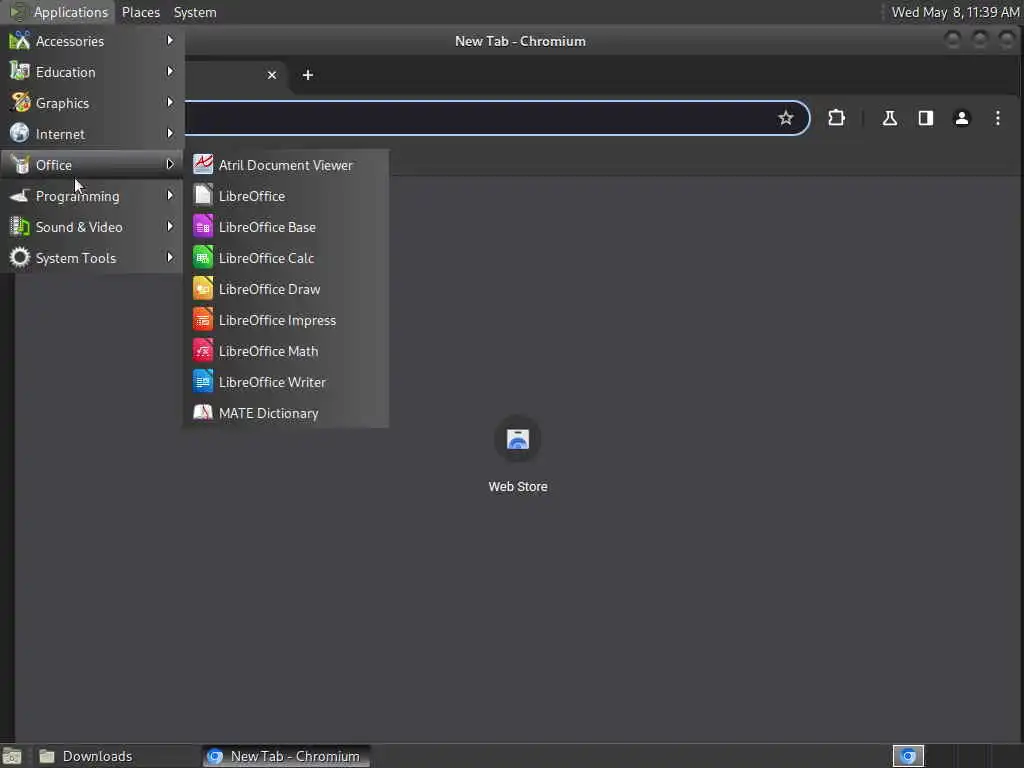This screenshot has height=768, width=1024.
Task: Expand the Education submenu arrow
Action: (x=170, y=71)
